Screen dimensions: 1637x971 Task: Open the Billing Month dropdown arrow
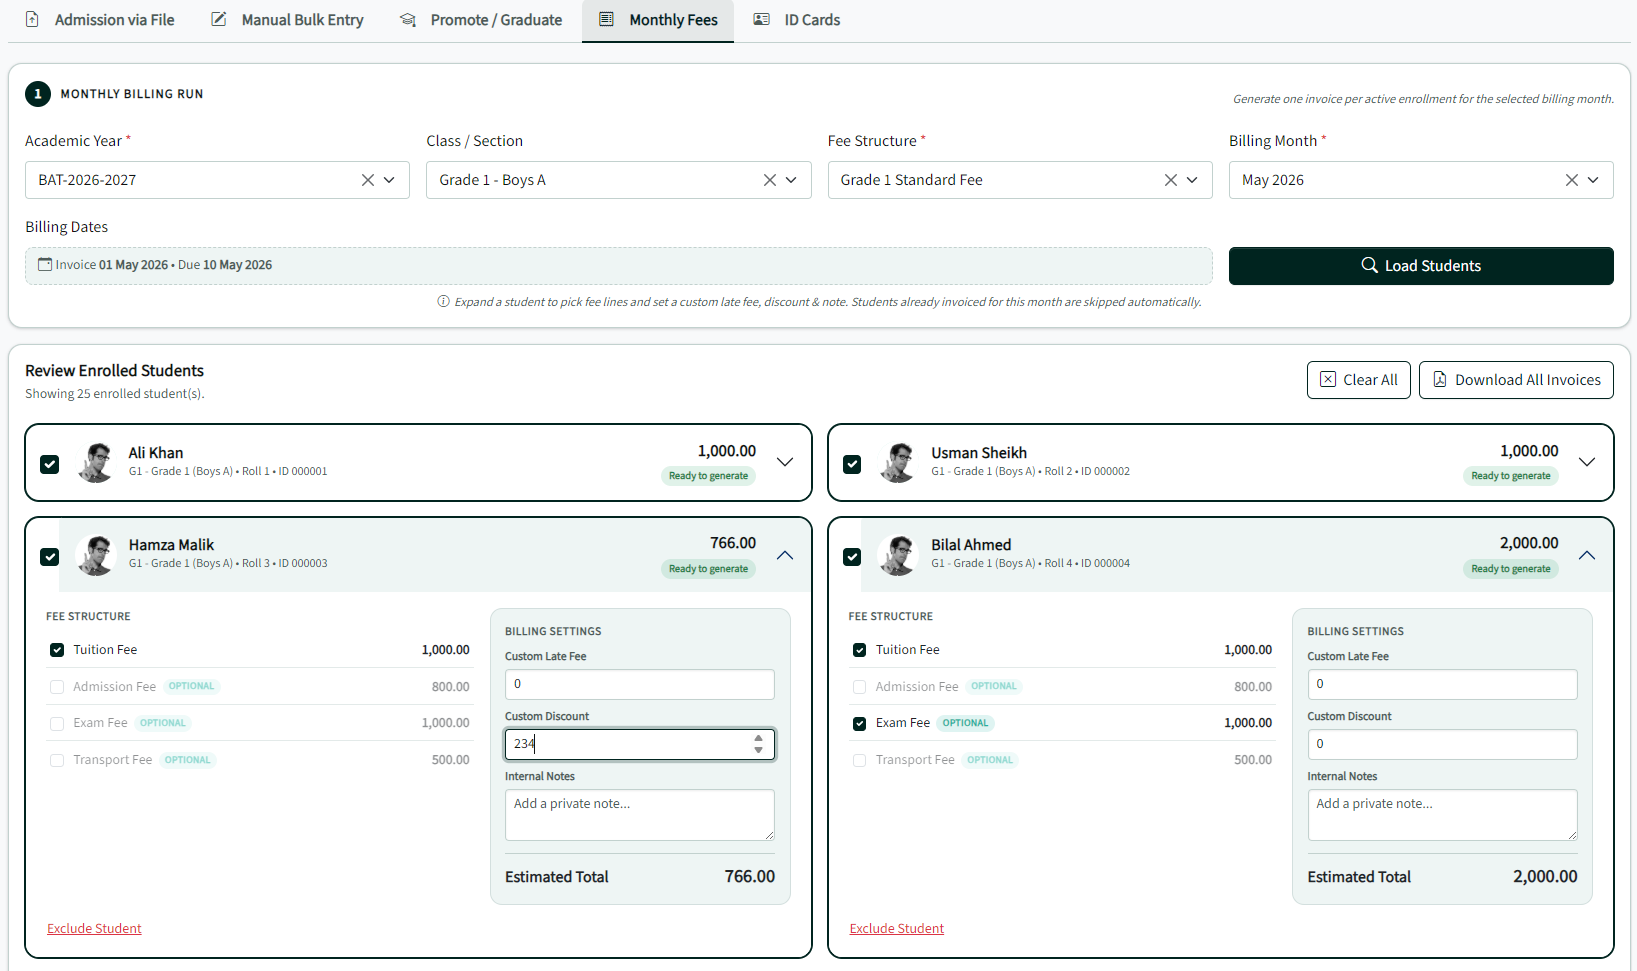click(1593, 180)
